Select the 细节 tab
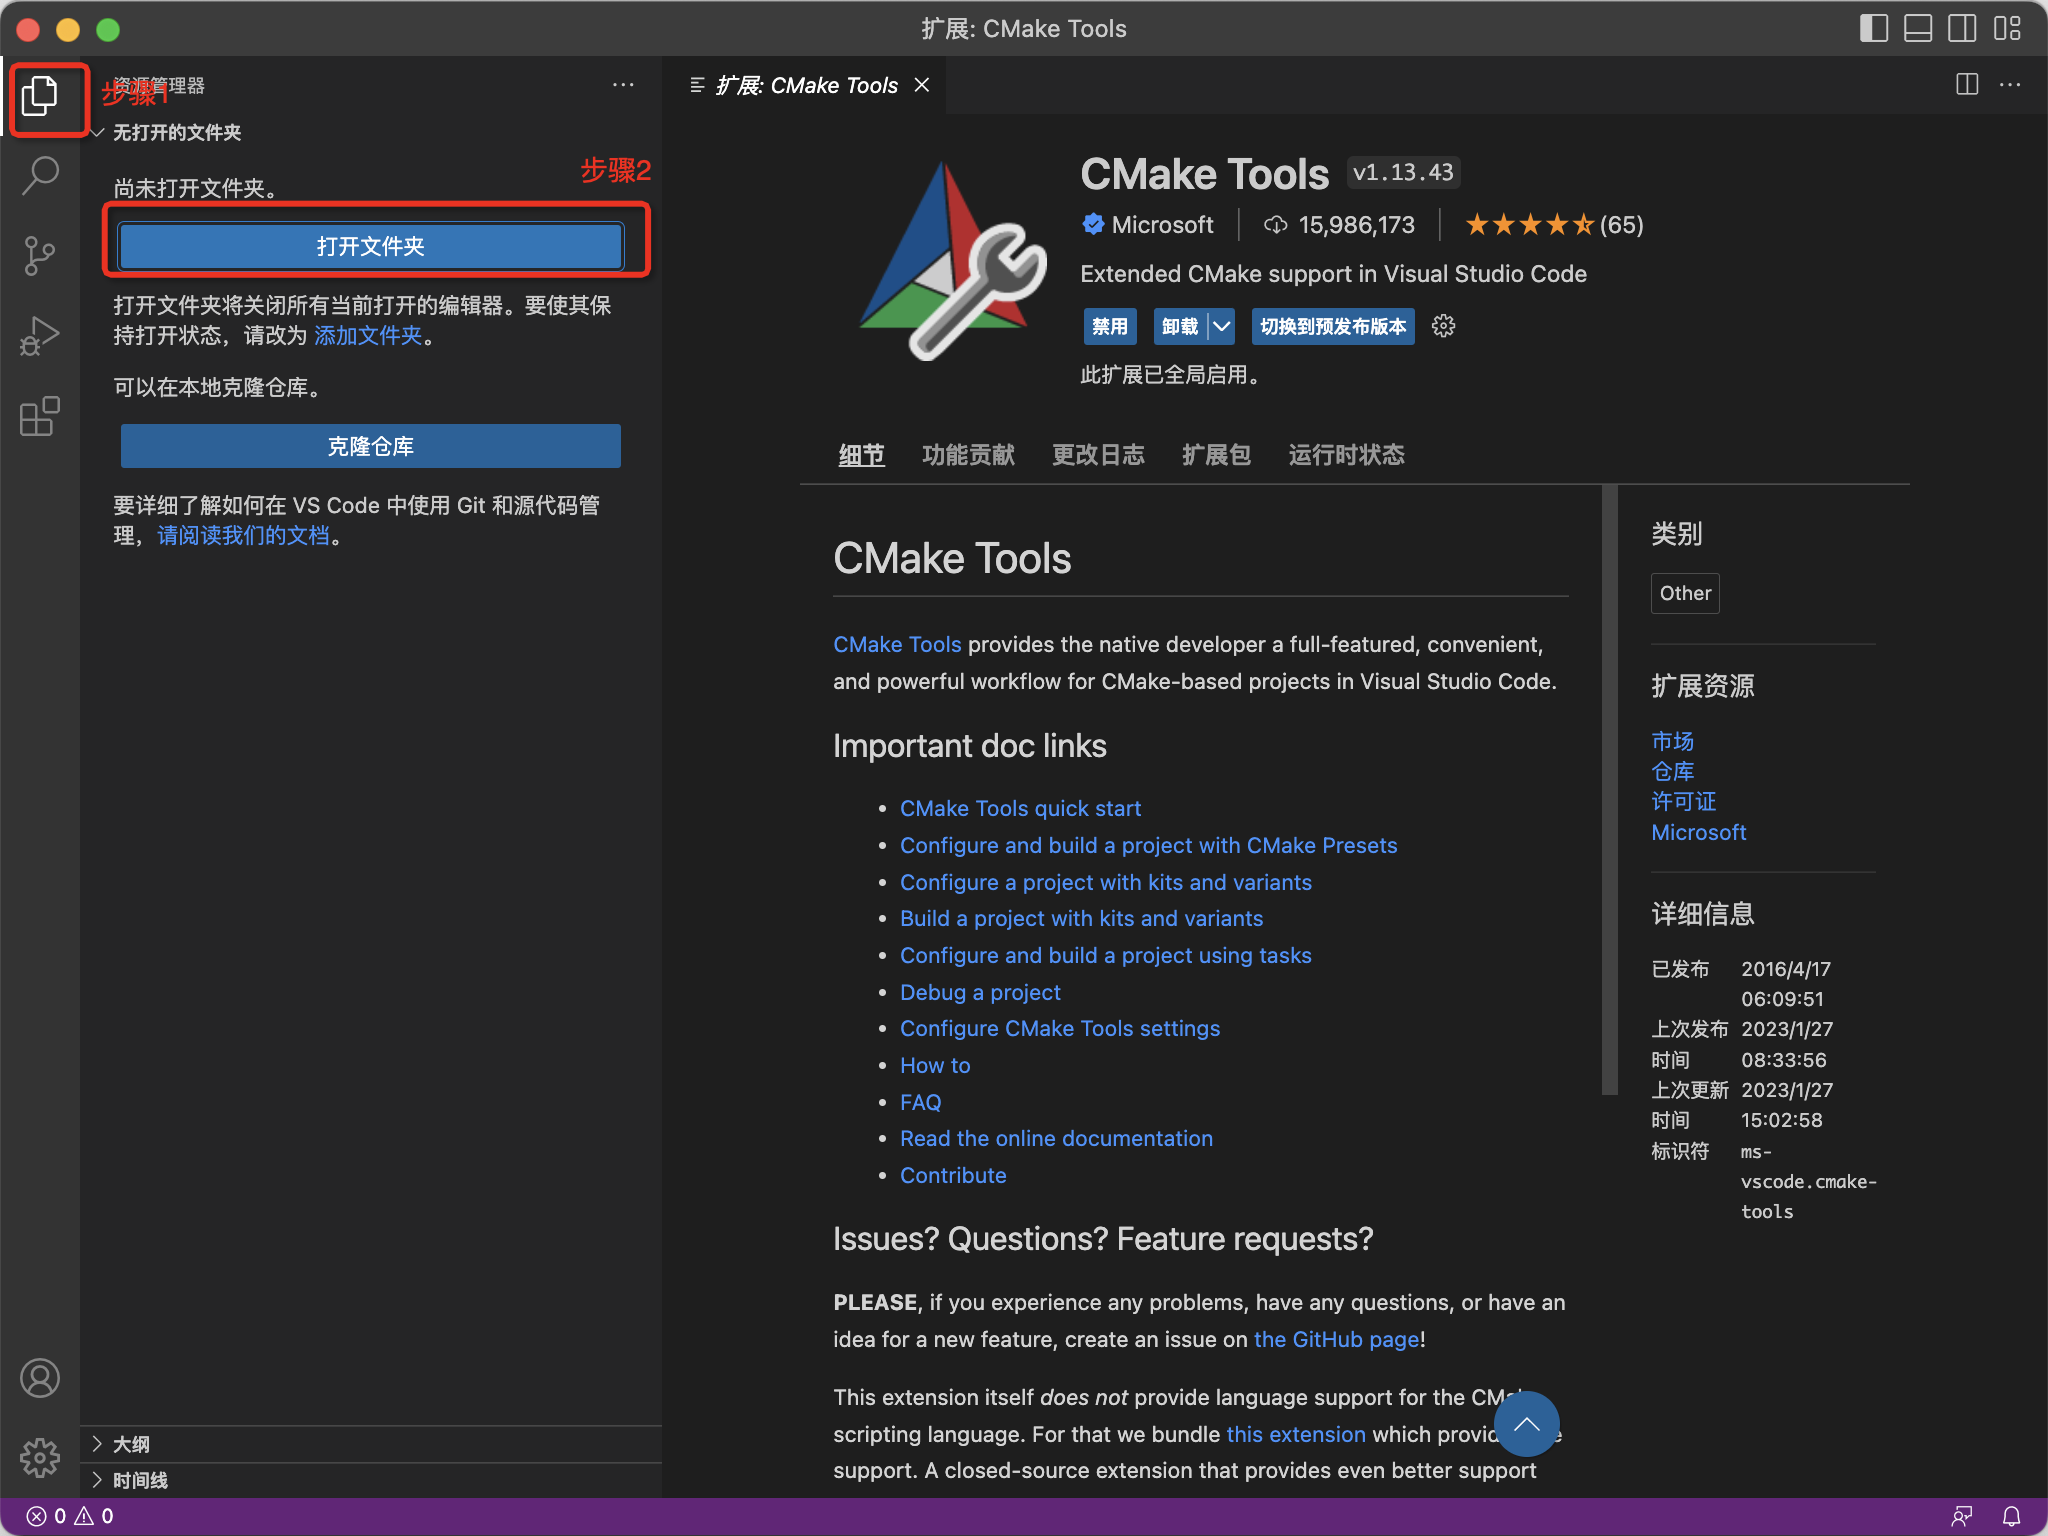2048x1536 pixels. click(861, 455)
